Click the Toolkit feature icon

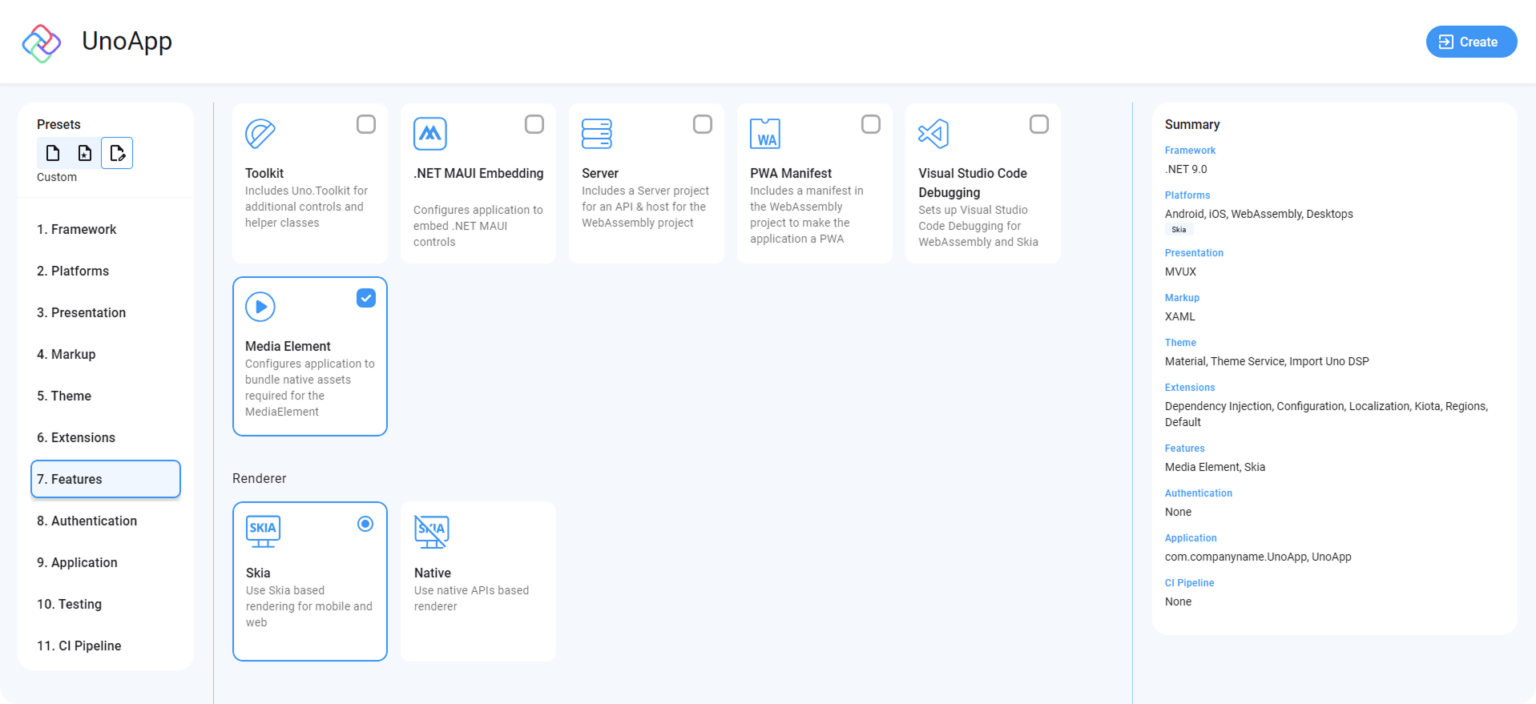pyautogui.click(x=260, y=132)
